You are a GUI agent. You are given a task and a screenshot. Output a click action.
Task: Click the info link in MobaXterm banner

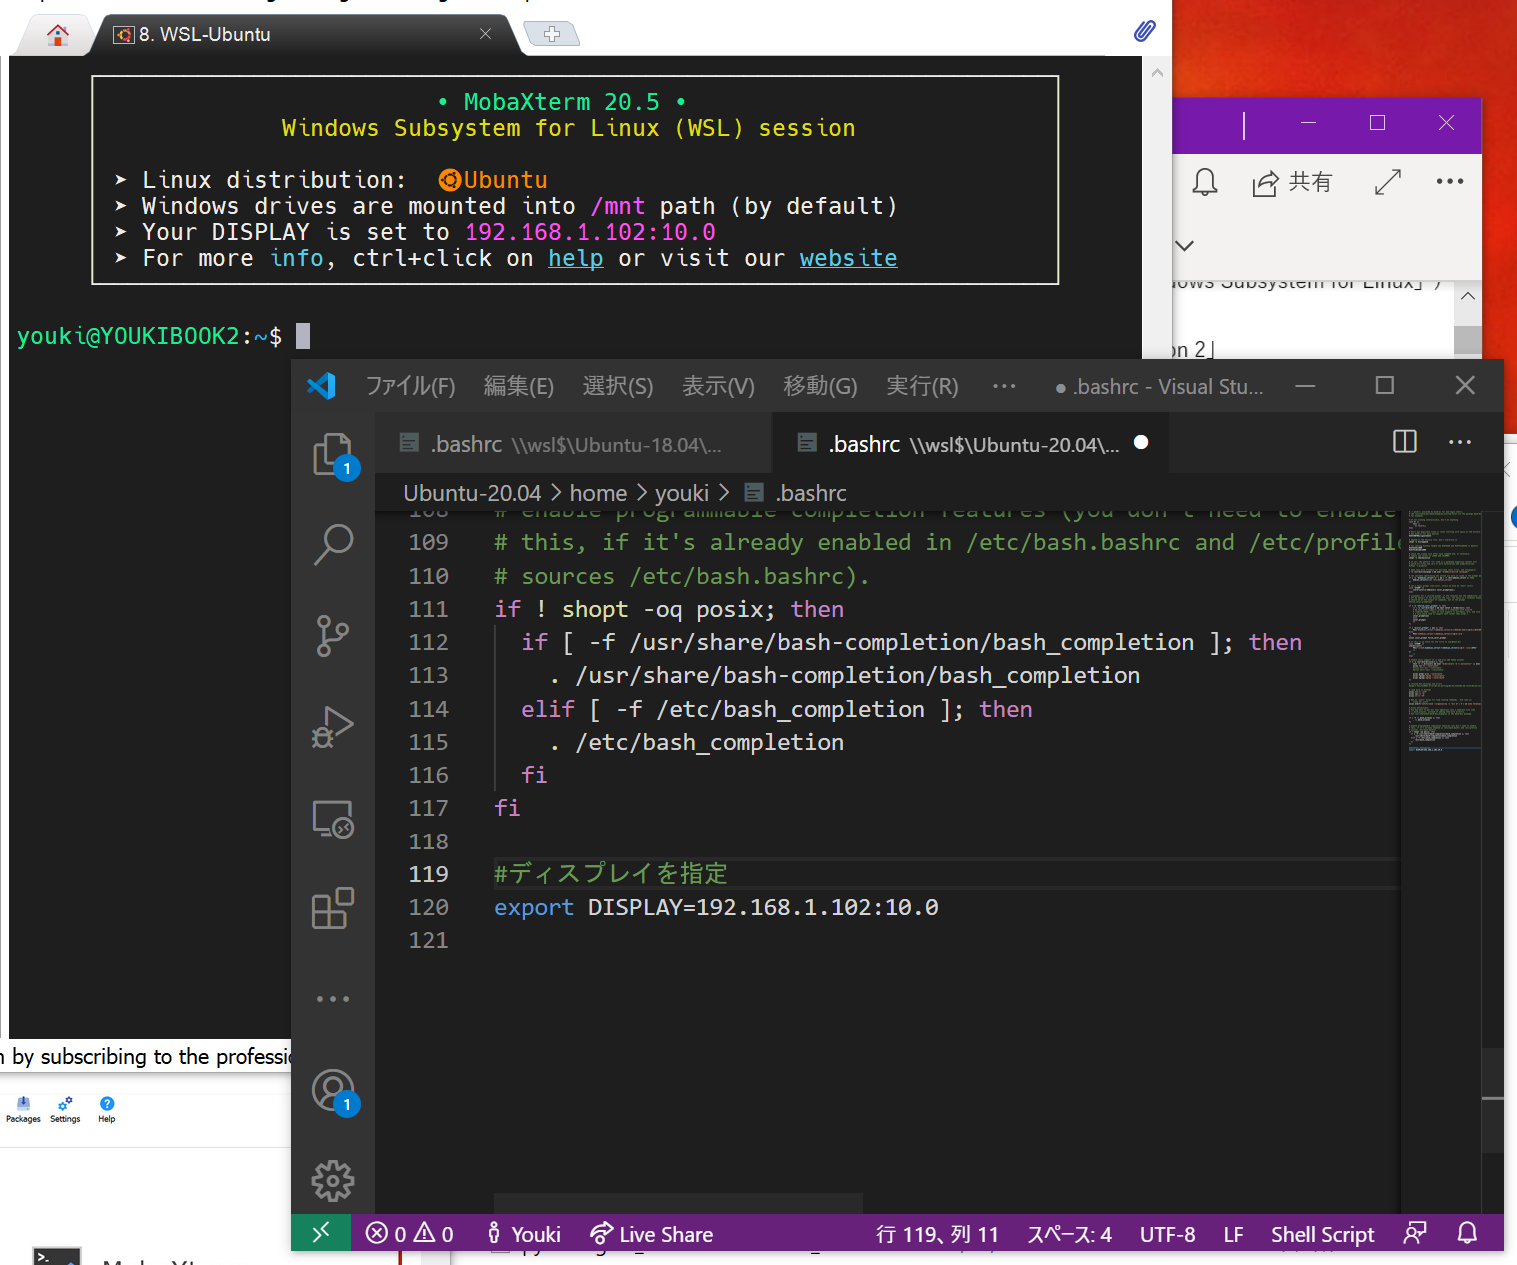tap(297, 258)
